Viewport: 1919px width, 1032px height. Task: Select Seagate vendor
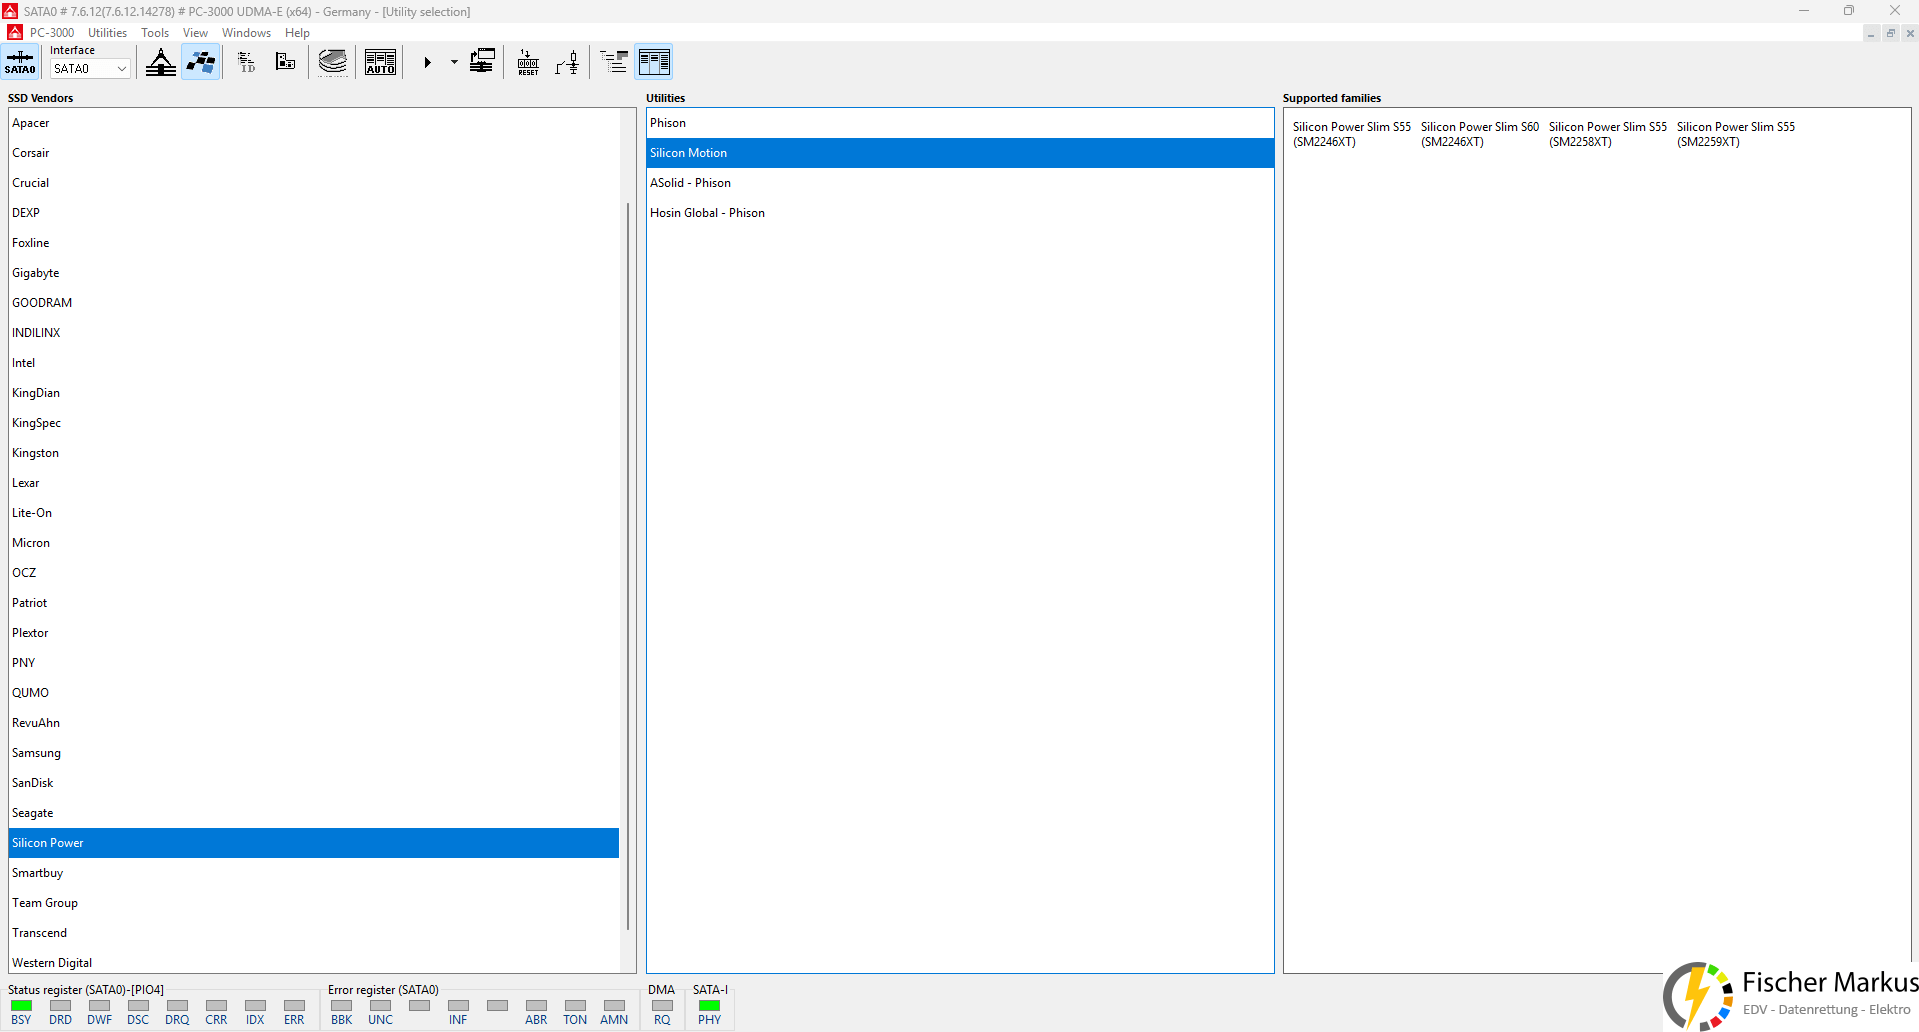[x=314, y=813]
